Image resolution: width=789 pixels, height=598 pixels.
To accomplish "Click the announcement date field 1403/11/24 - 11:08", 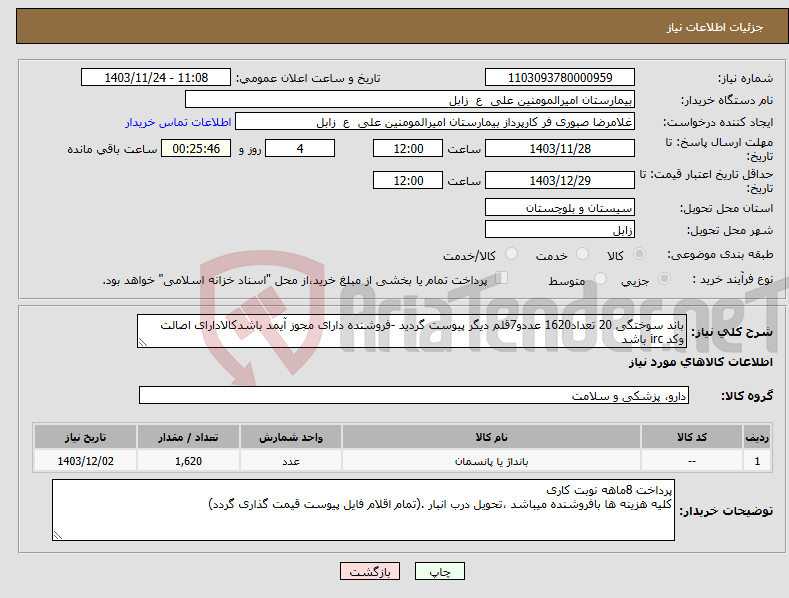I will [x=156, y=78].
